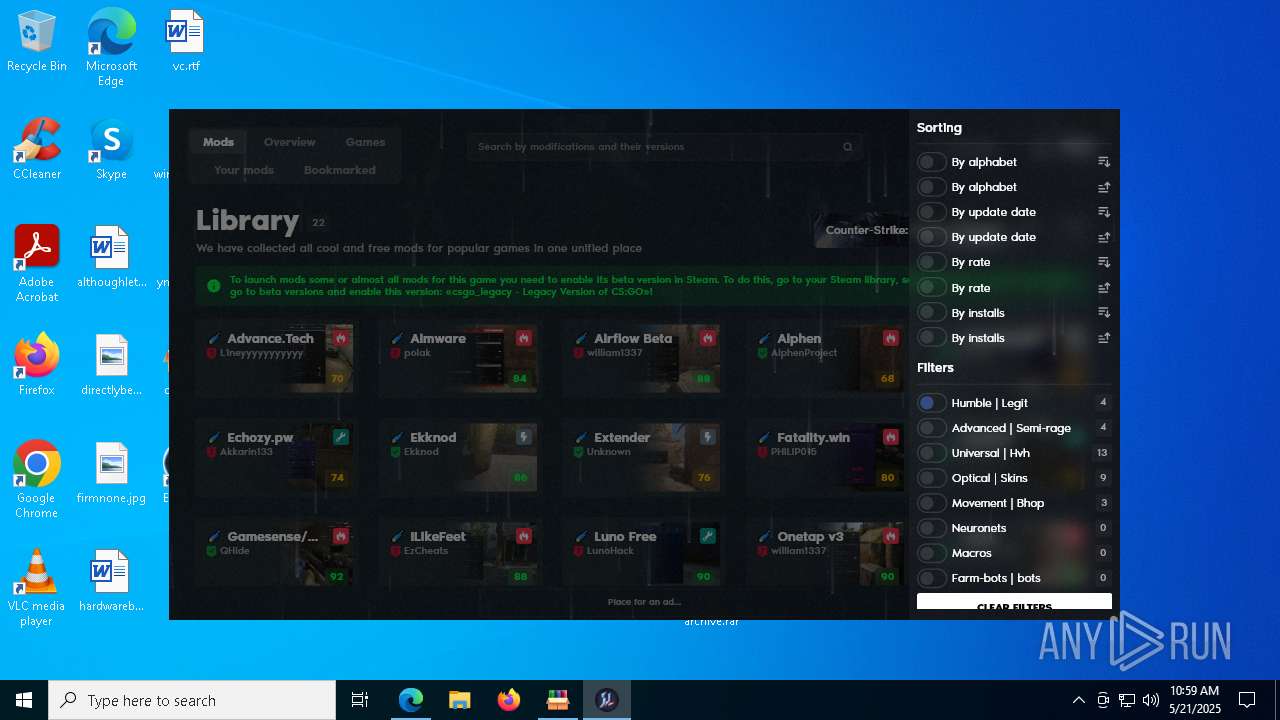1280x720 pixels.
Task: Open the Bookmarked tab
Action: 340,170
